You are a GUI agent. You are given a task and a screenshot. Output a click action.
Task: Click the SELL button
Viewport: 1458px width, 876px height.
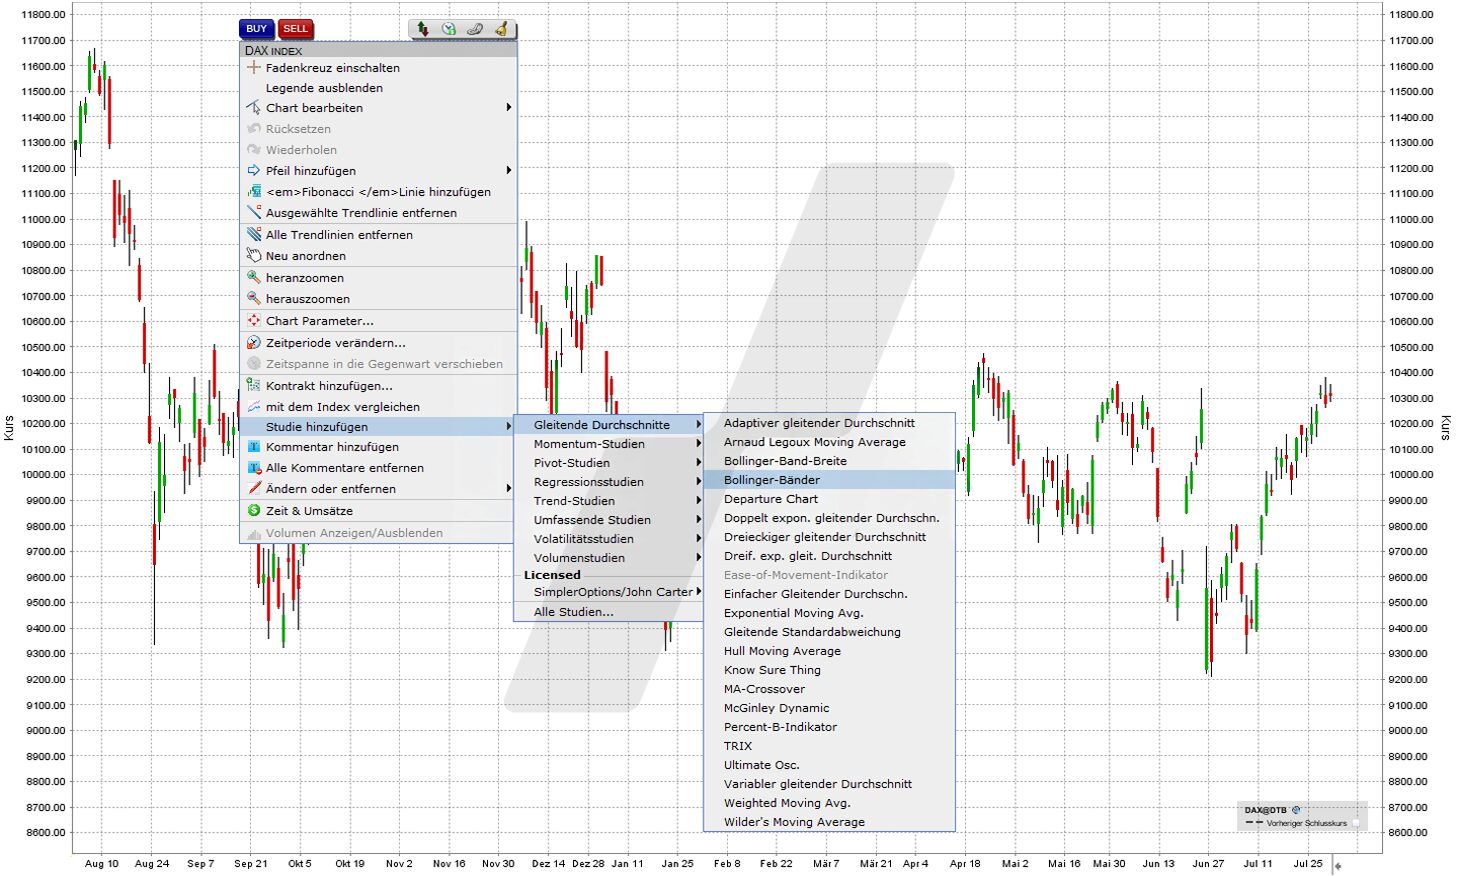[295, 29]
